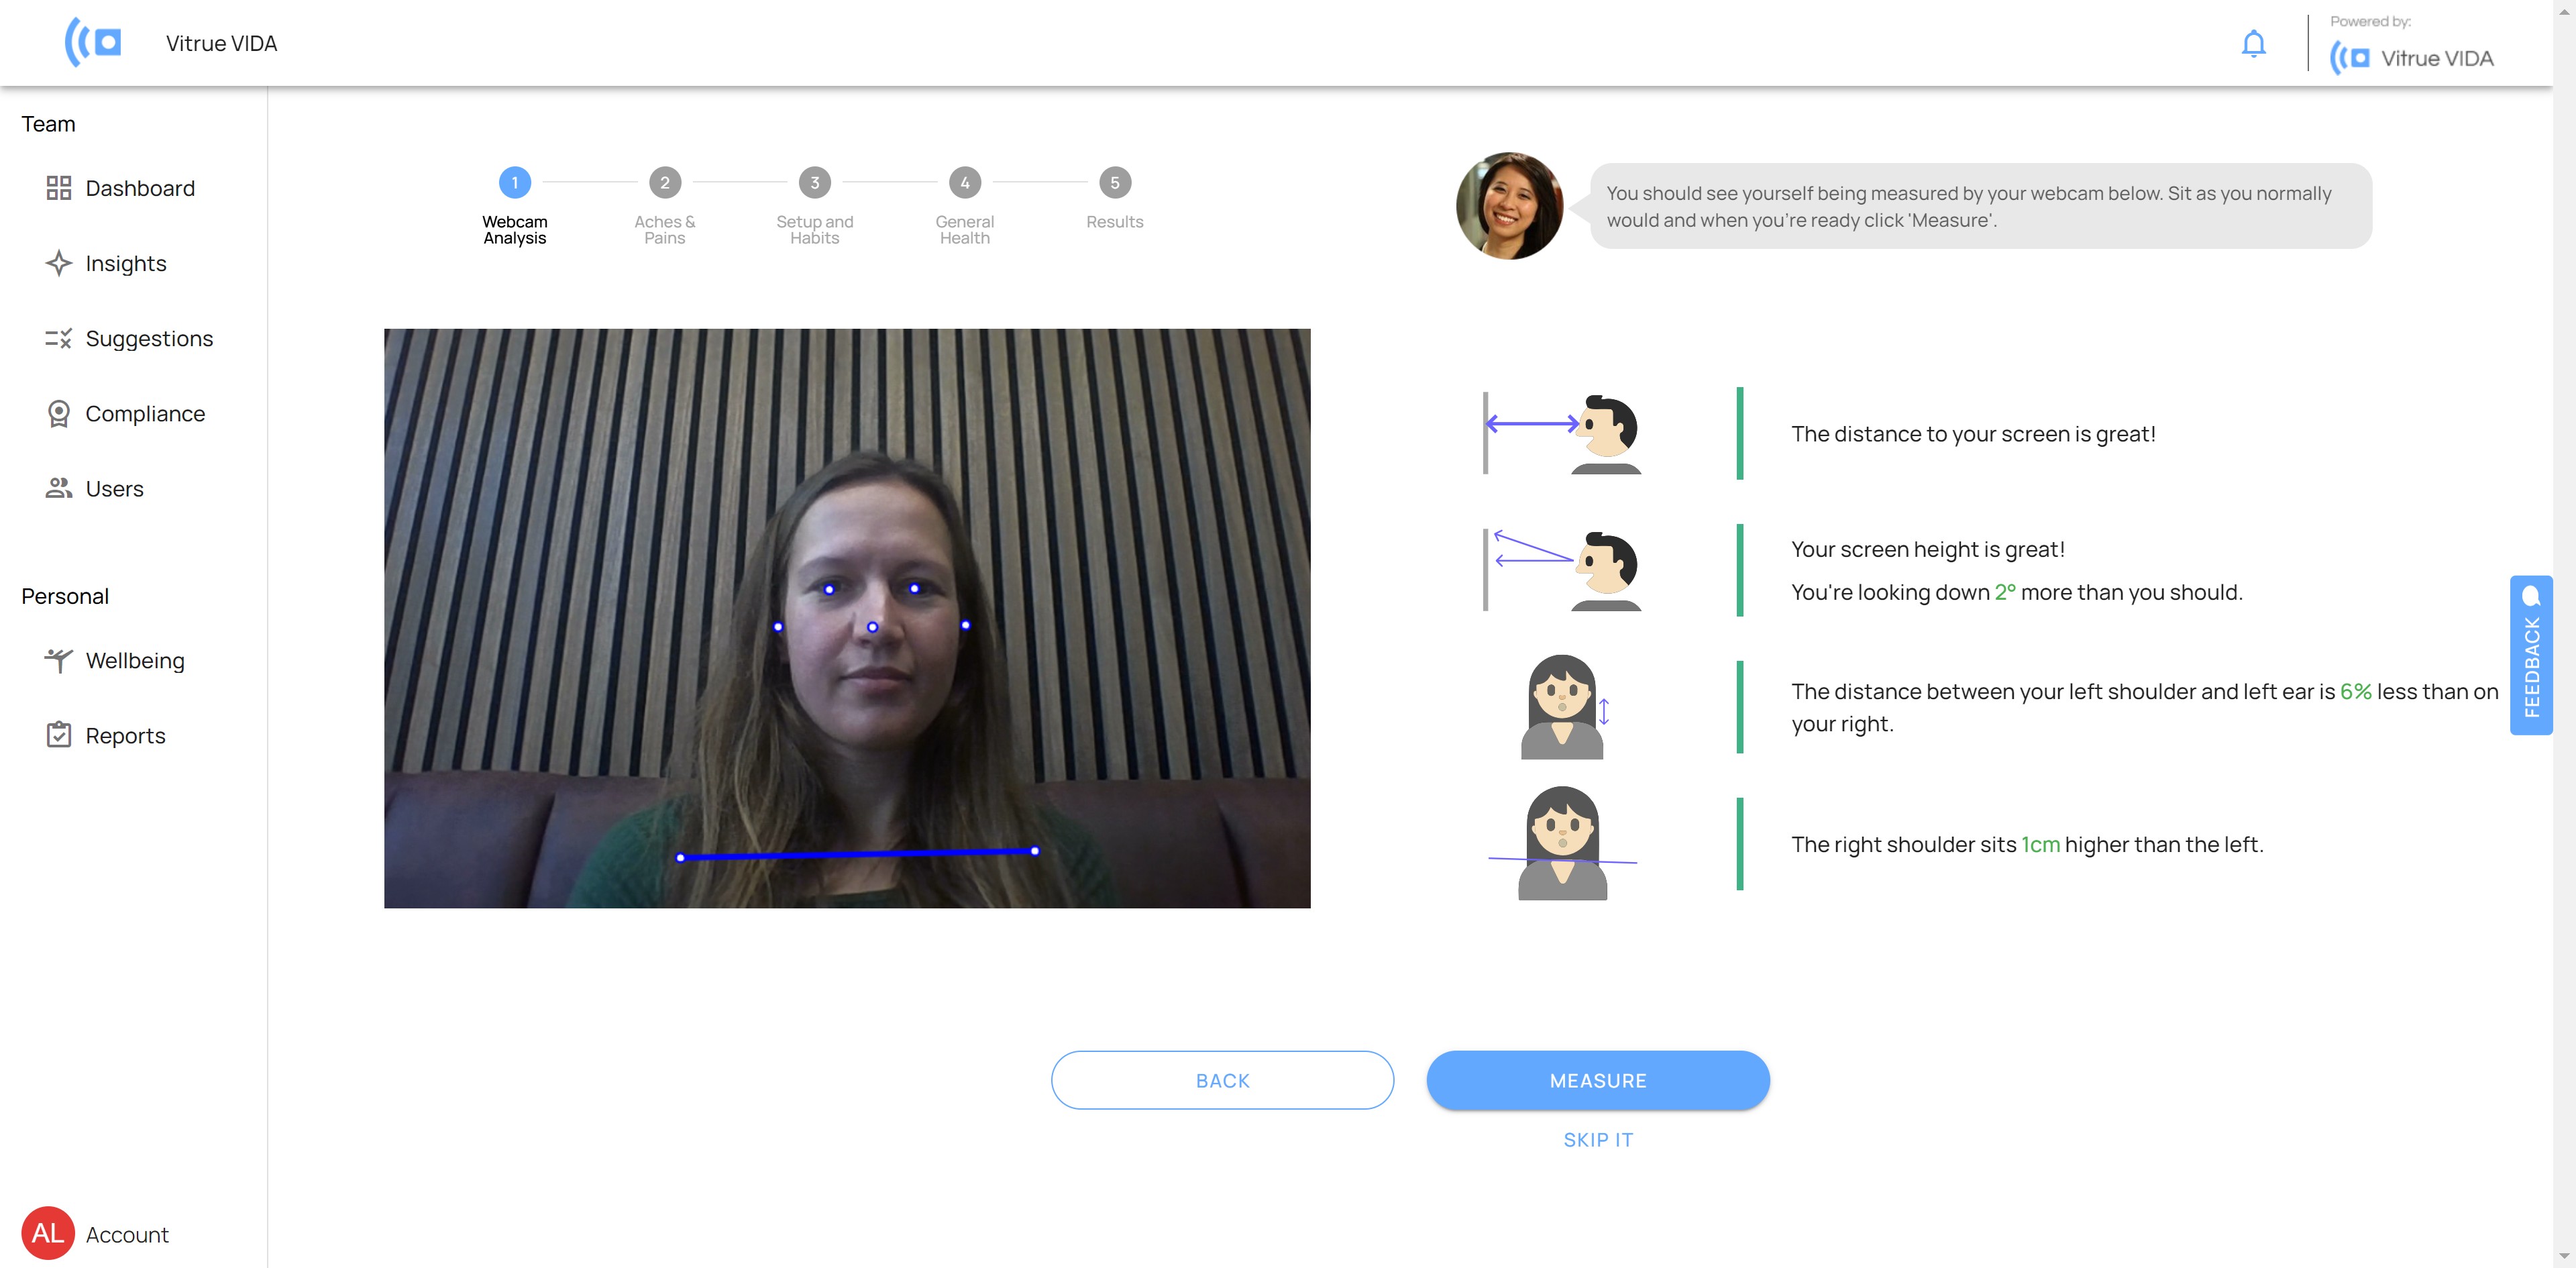Screen dimensions: 2576x1268
Task: Click the Vitrue VIDA logo in header
Action: (93, 42)
